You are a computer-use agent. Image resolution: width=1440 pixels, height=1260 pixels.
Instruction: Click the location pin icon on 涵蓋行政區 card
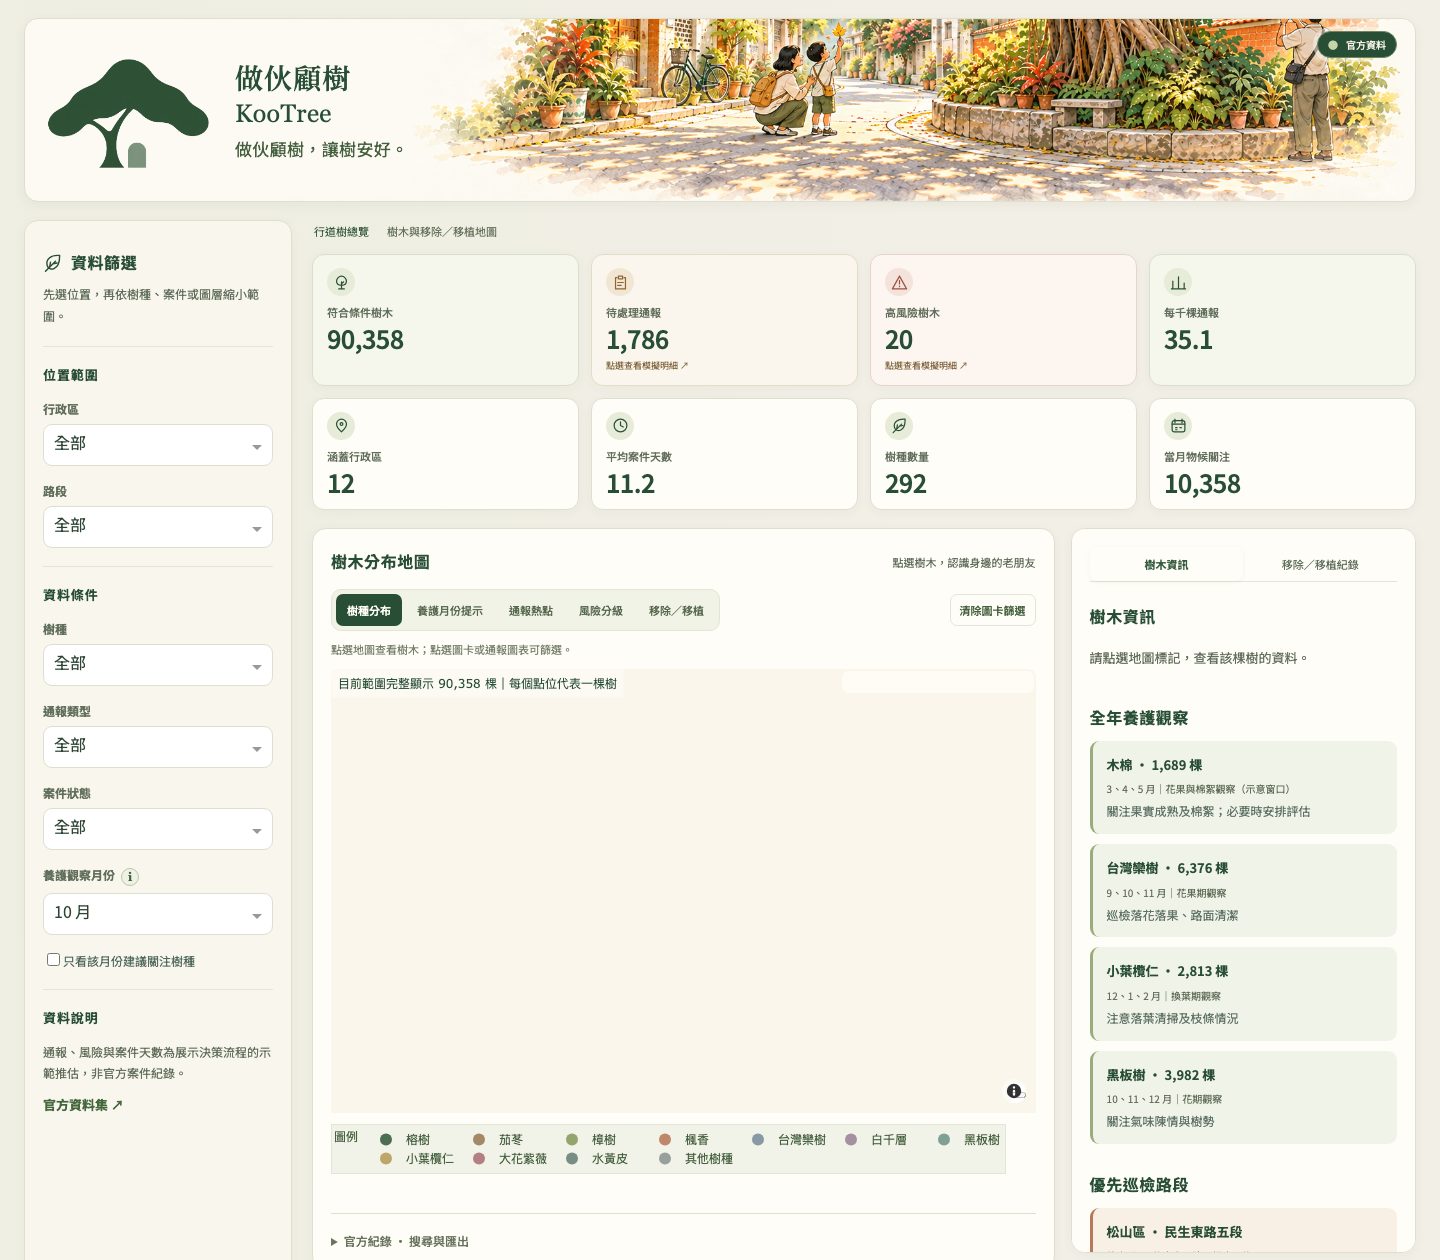click(341, 426)
